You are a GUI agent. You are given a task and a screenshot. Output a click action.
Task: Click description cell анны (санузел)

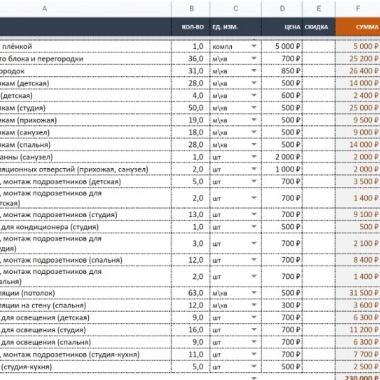[86, 157]
